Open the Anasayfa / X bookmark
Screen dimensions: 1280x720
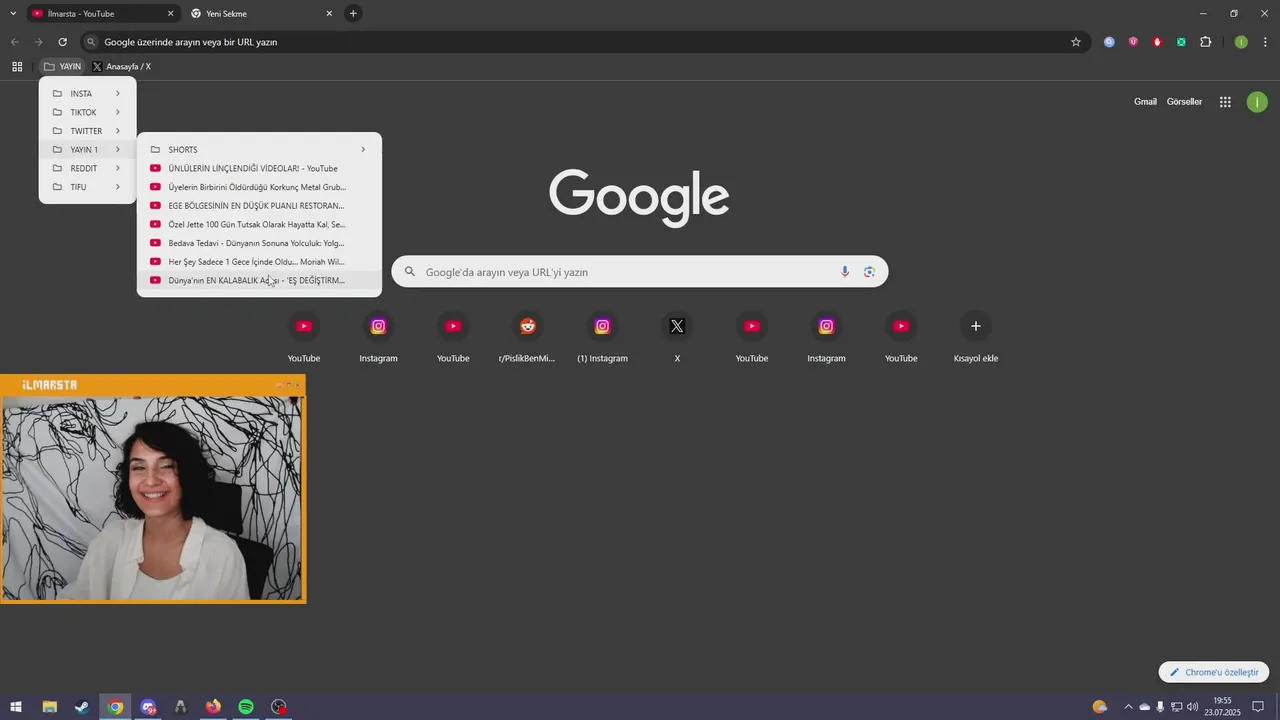(x=121, y=67)
